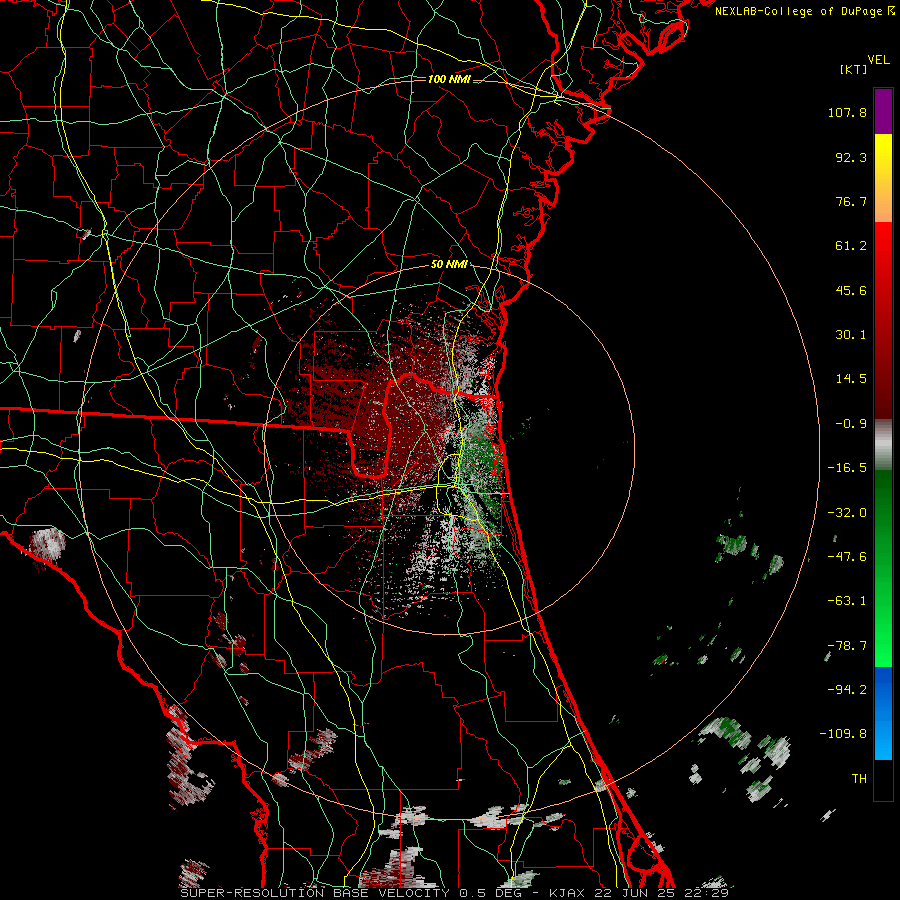Click the [KT] units label
Image resolution: width=900 pixels, height=900 pixels.
(853, 69)
